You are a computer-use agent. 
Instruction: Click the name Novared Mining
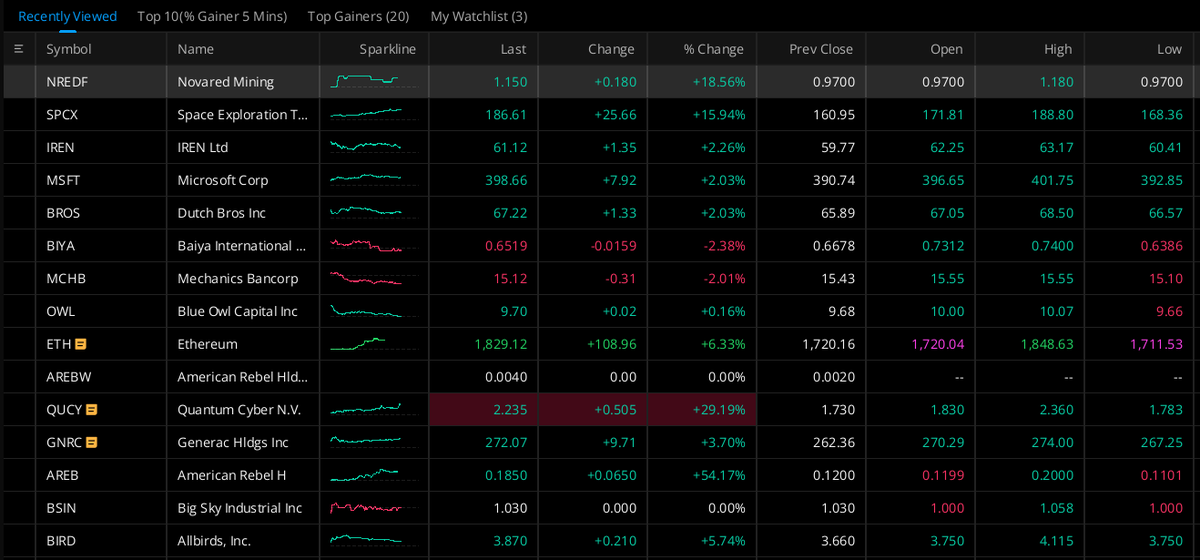pyautogui.click(x=225, y=82)
